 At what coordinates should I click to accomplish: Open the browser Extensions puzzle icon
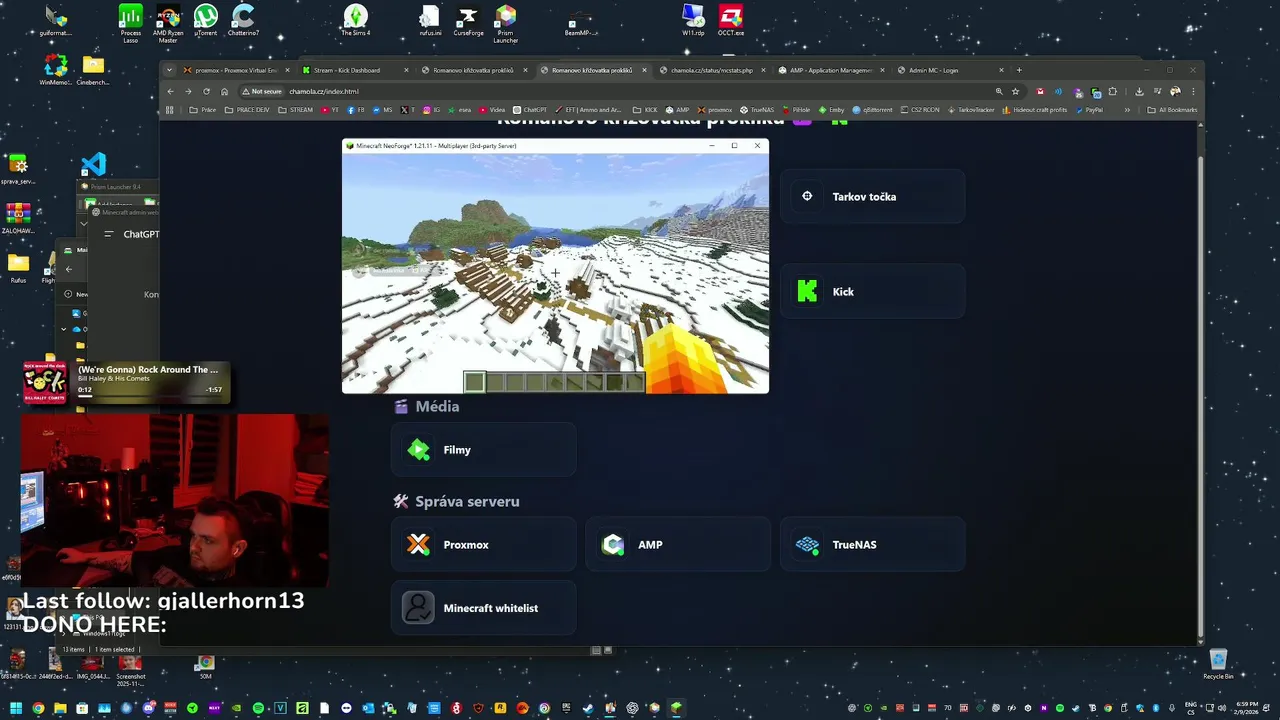(1112, 91)
